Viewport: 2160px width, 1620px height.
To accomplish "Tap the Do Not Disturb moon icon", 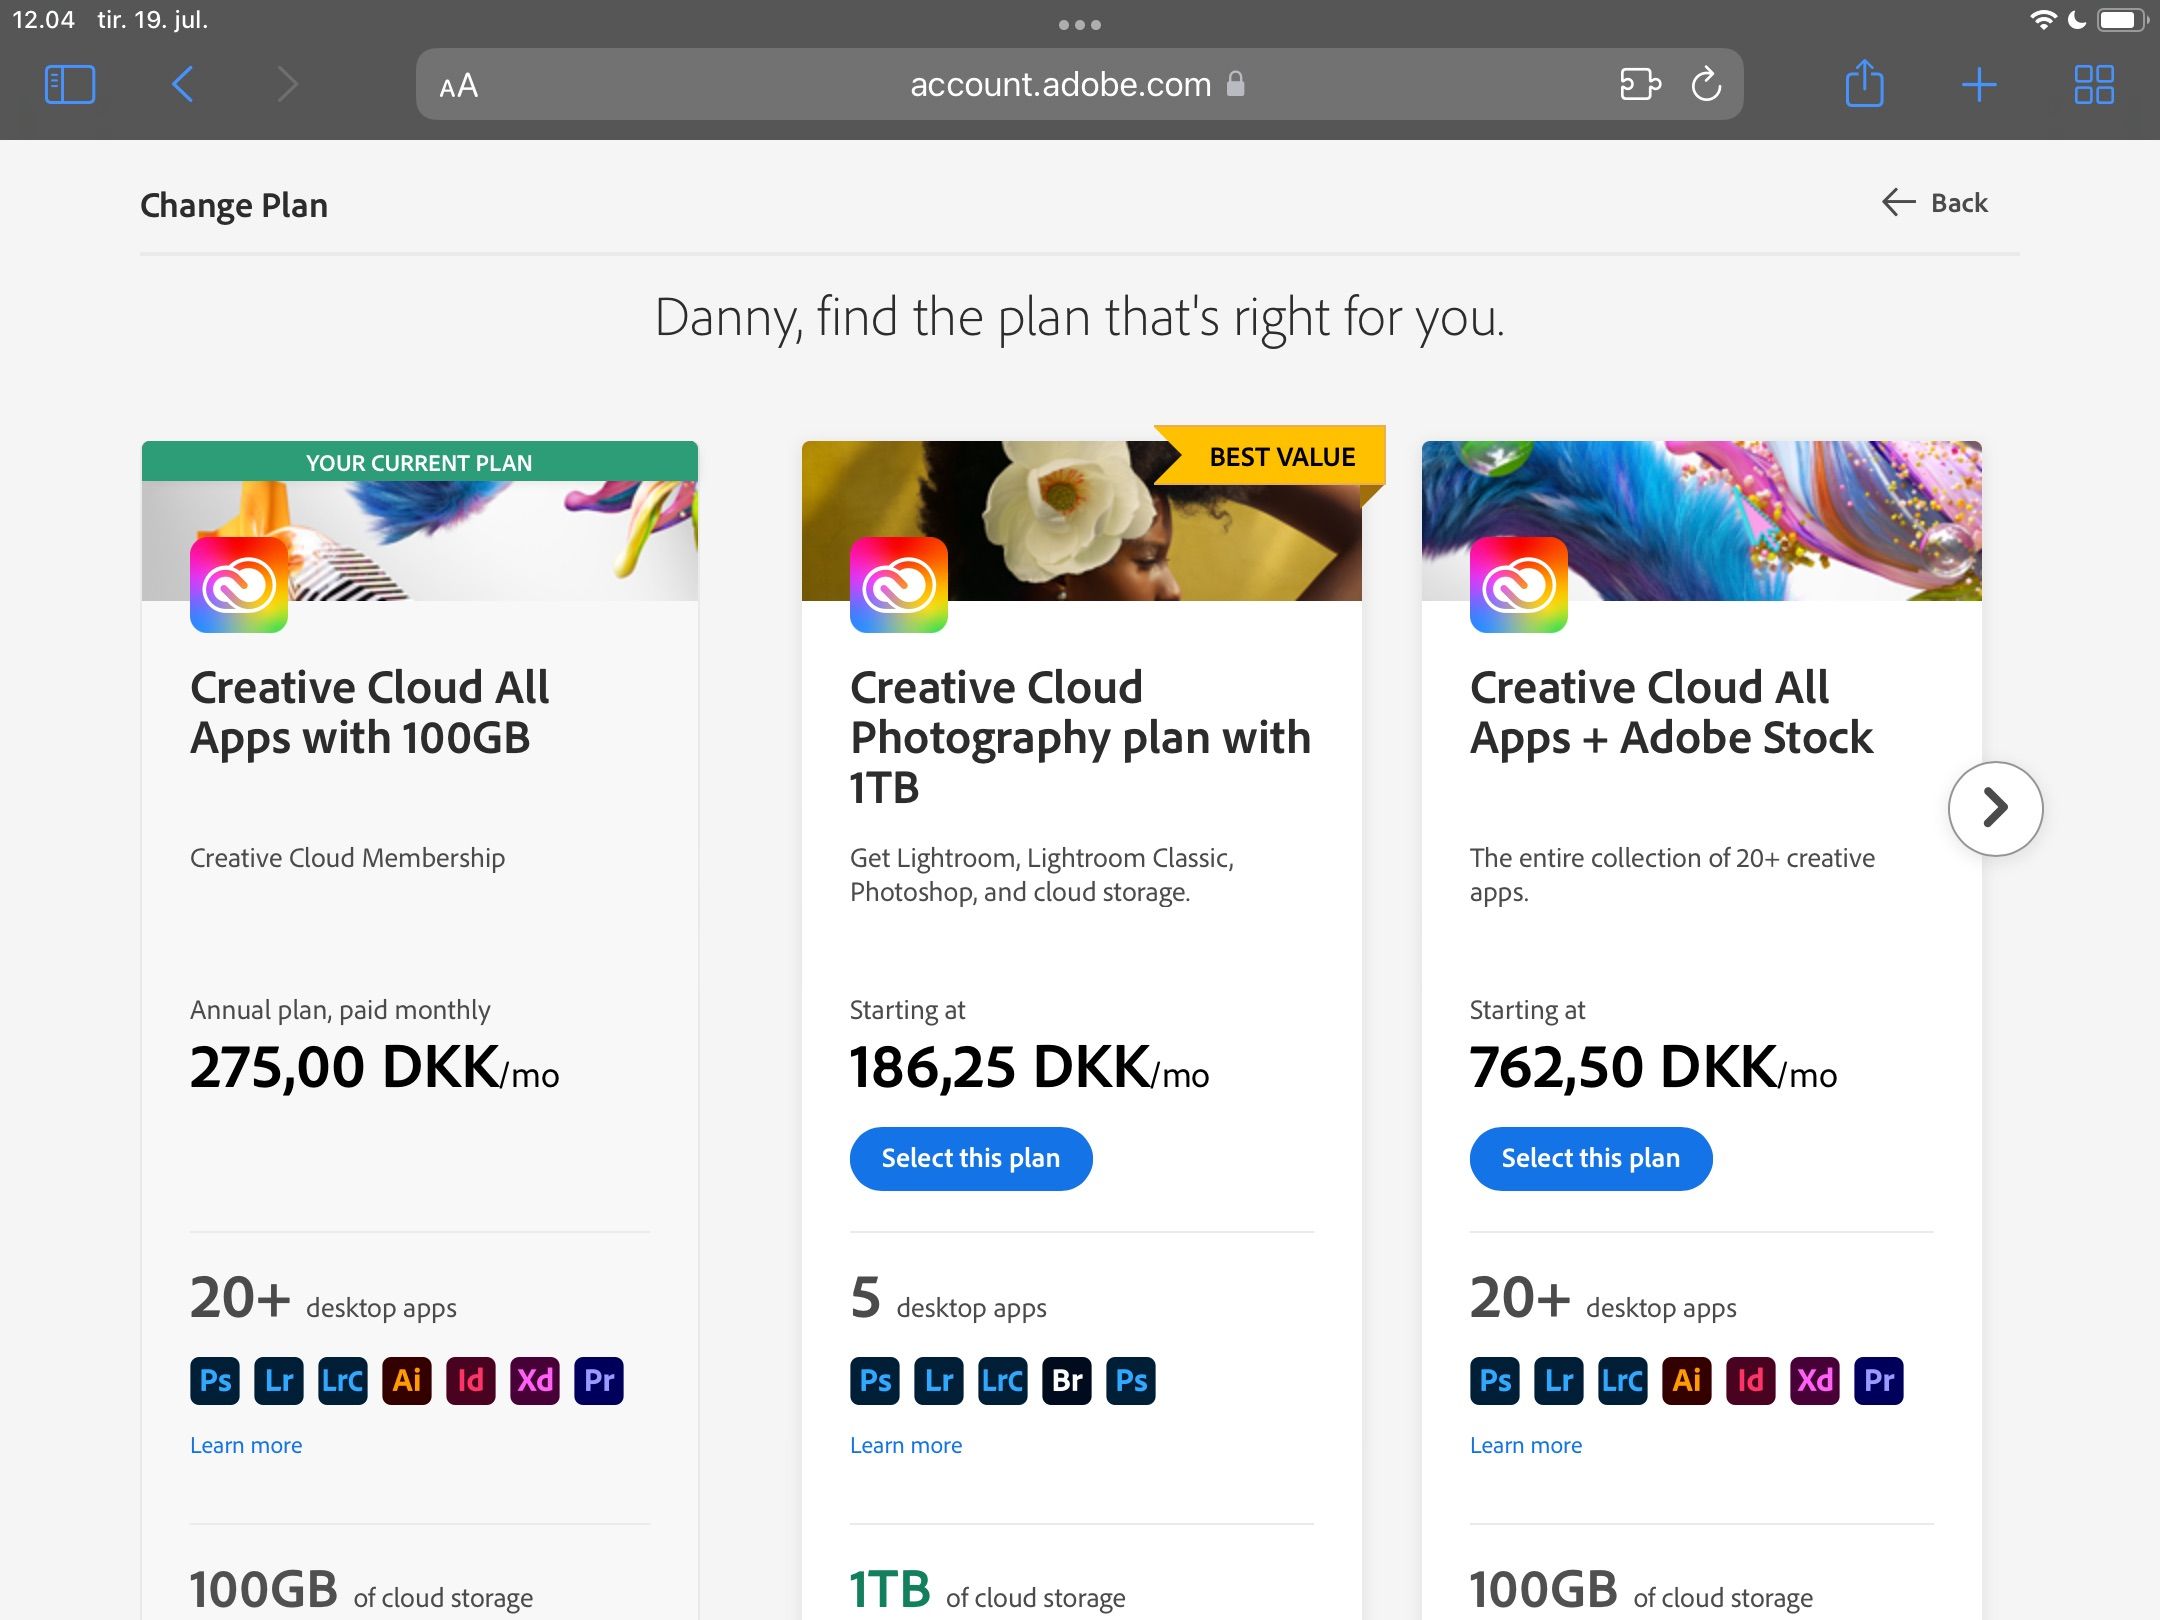I will click(2077, 20).
